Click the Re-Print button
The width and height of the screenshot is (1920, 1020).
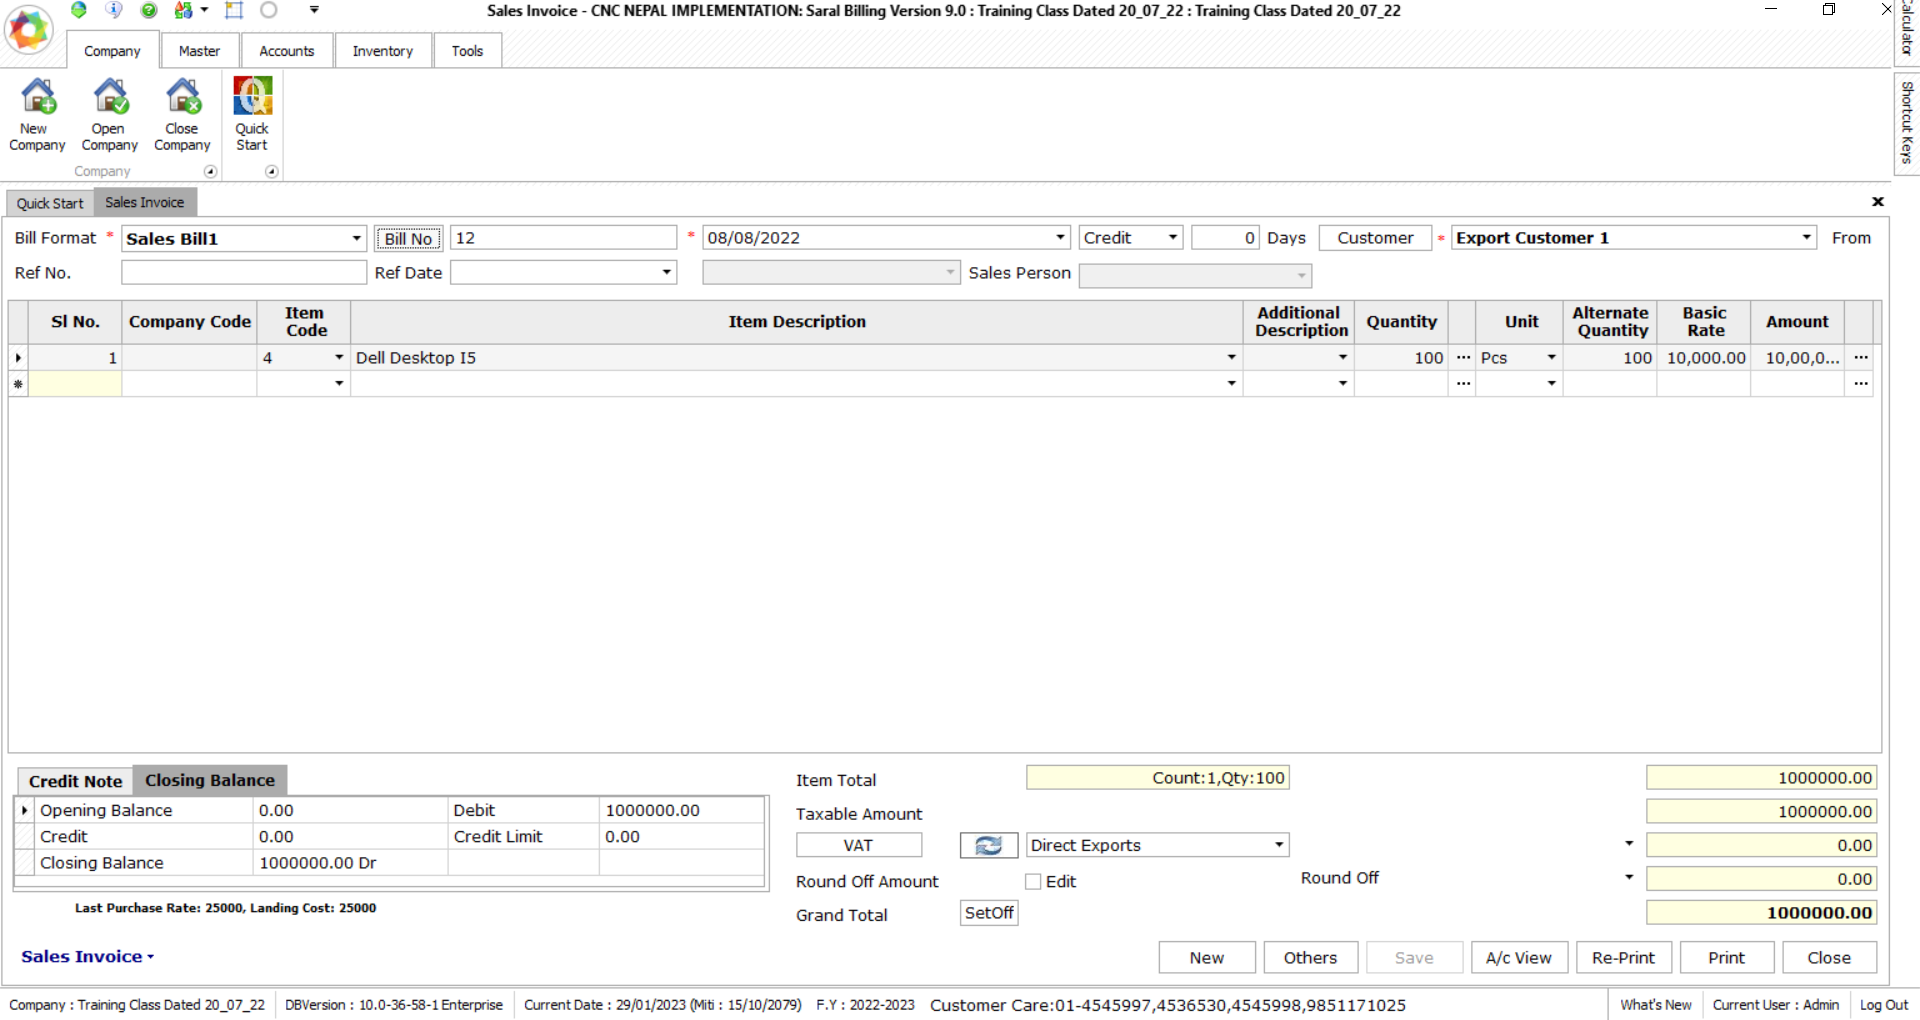click(x=1623, y=957)
